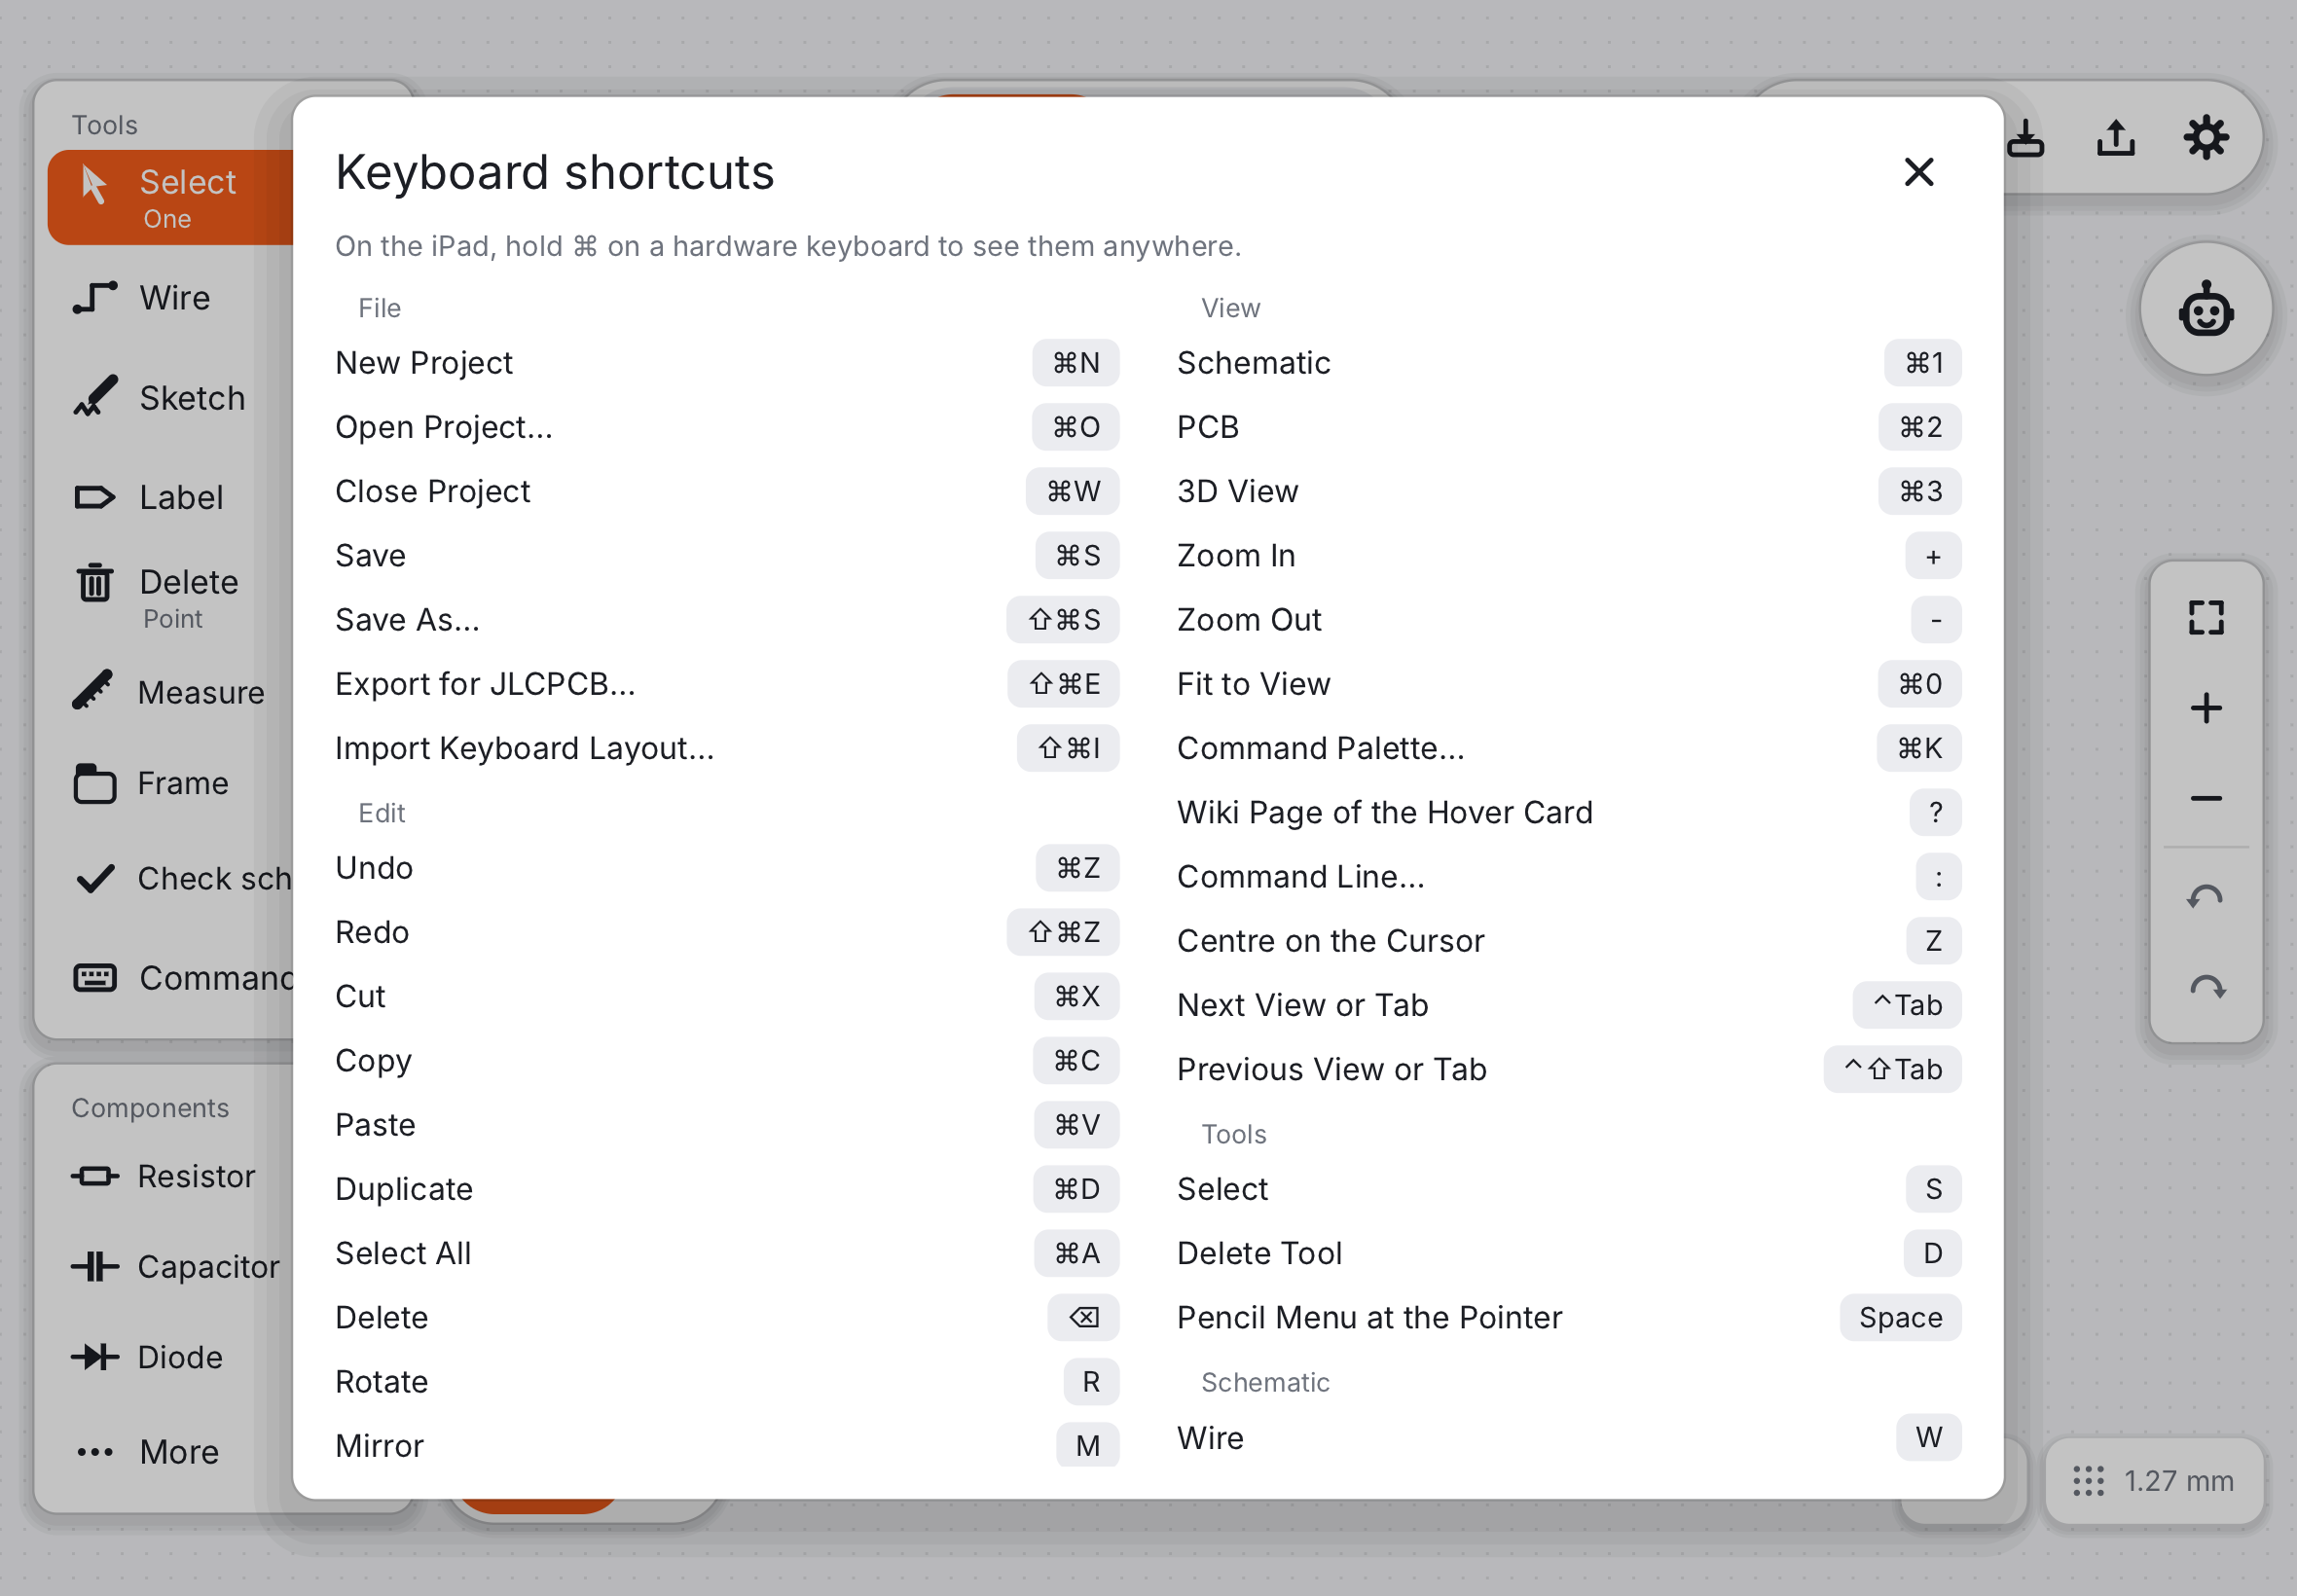Activate the Delete Point tool

click(x=170, y=597)
